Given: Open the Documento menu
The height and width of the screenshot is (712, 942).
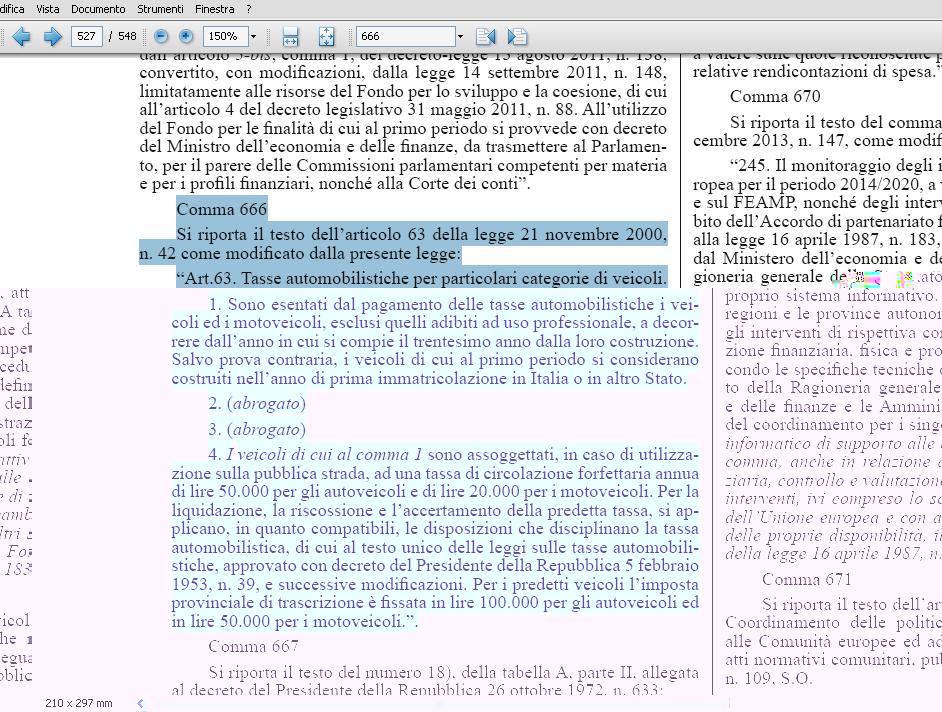Looking at the screenshot, I should coord(98,9).
